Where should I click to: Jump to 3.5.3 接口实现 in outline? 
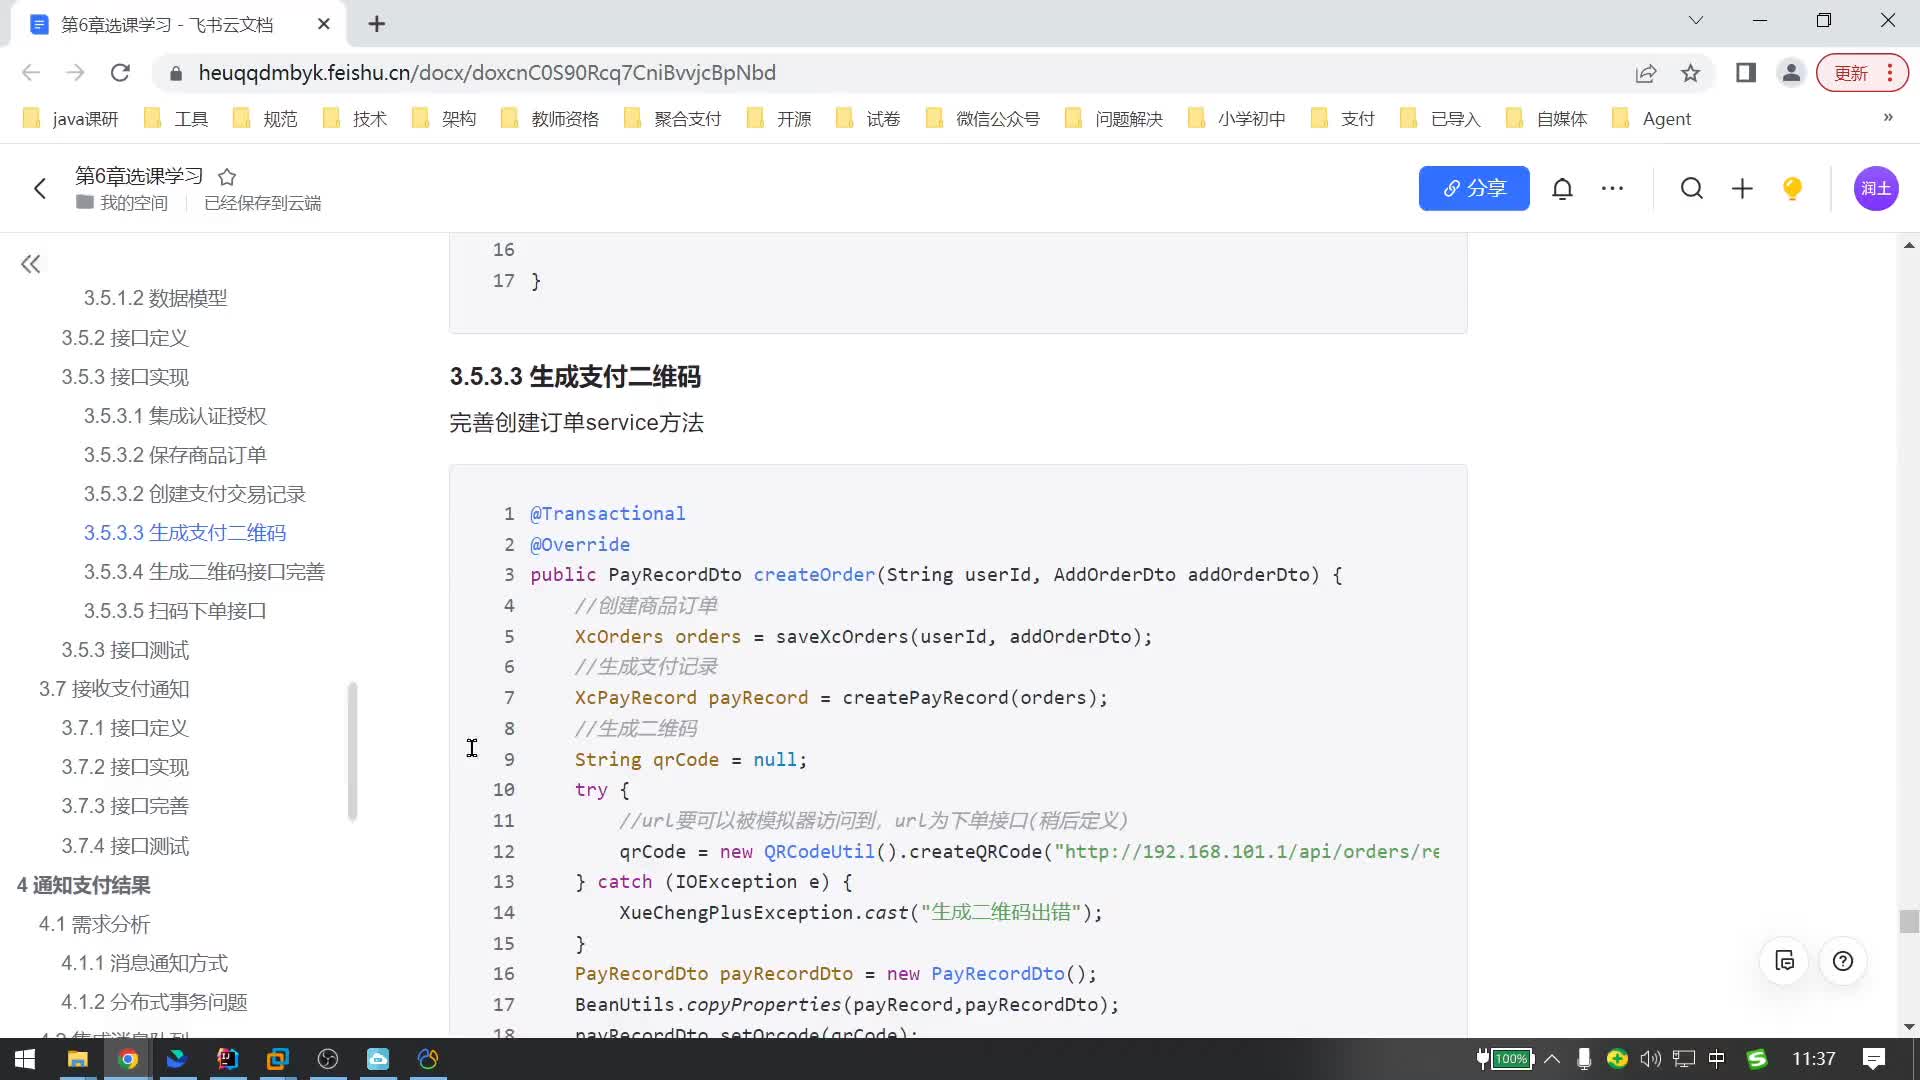pos(125,377)
